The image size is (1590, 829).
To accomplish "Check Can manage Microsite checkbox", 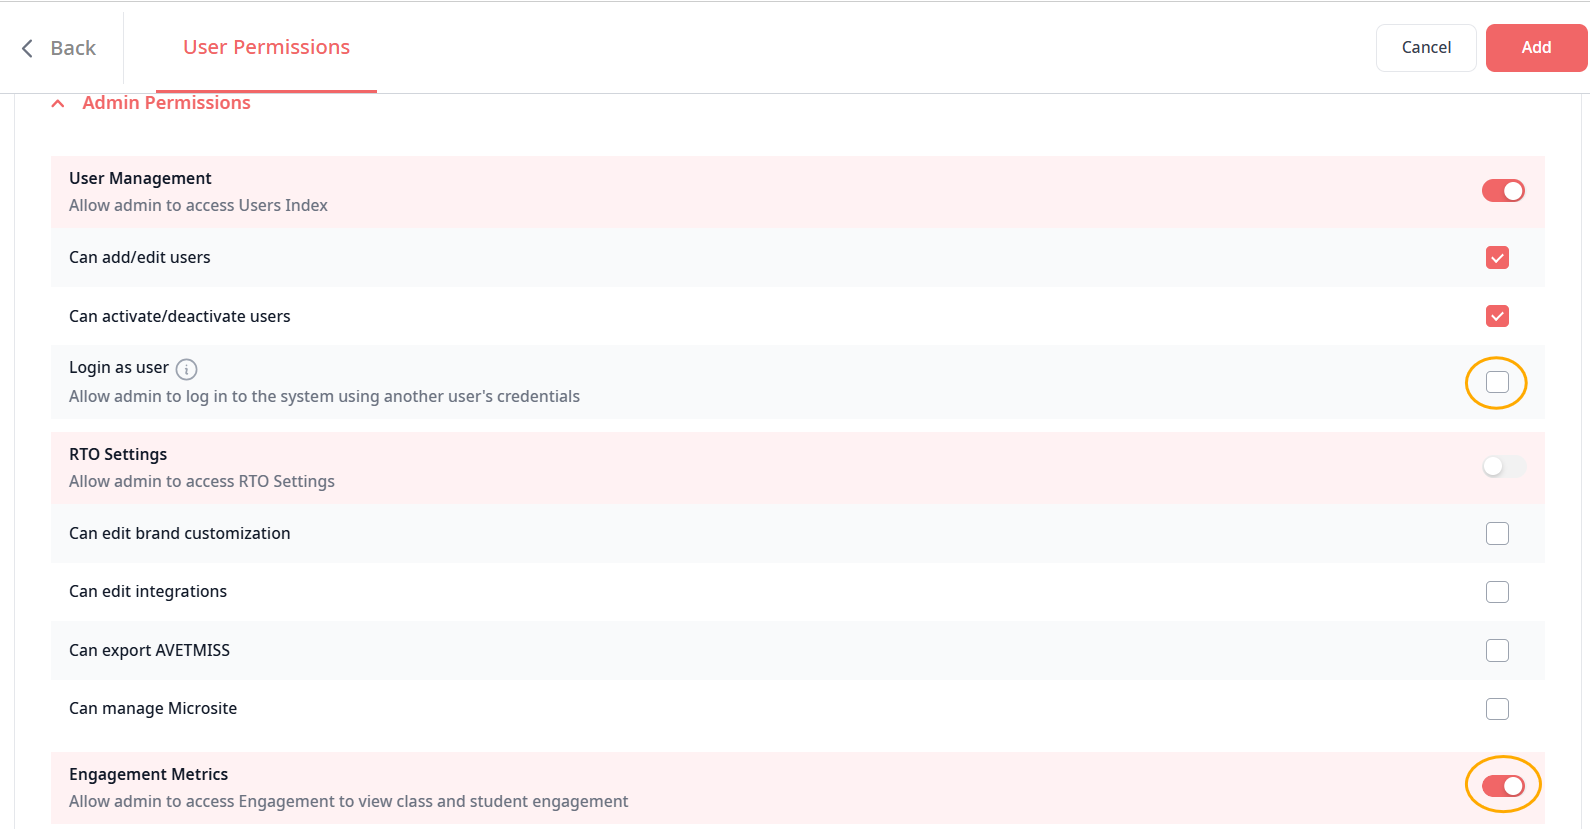I will [x=1497, y=709].
